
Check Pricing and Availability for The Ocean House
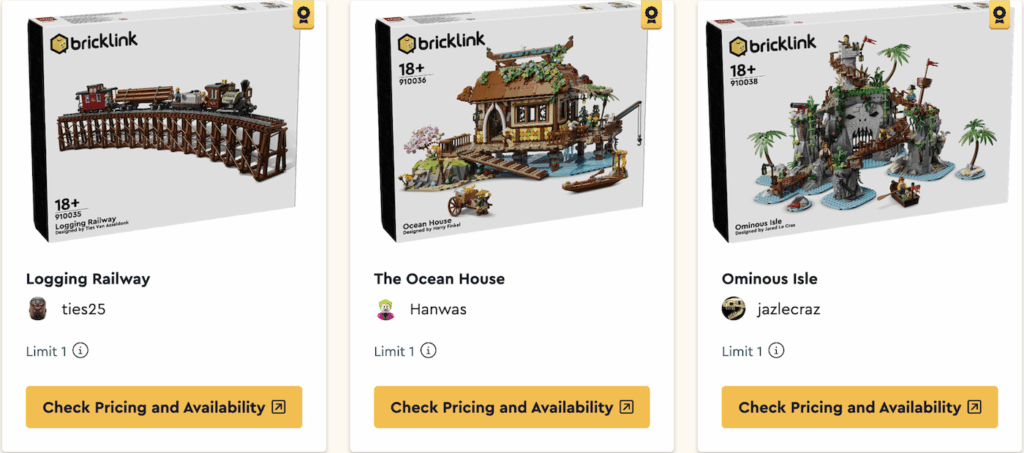pyautogui.click(x=512, y=407)
